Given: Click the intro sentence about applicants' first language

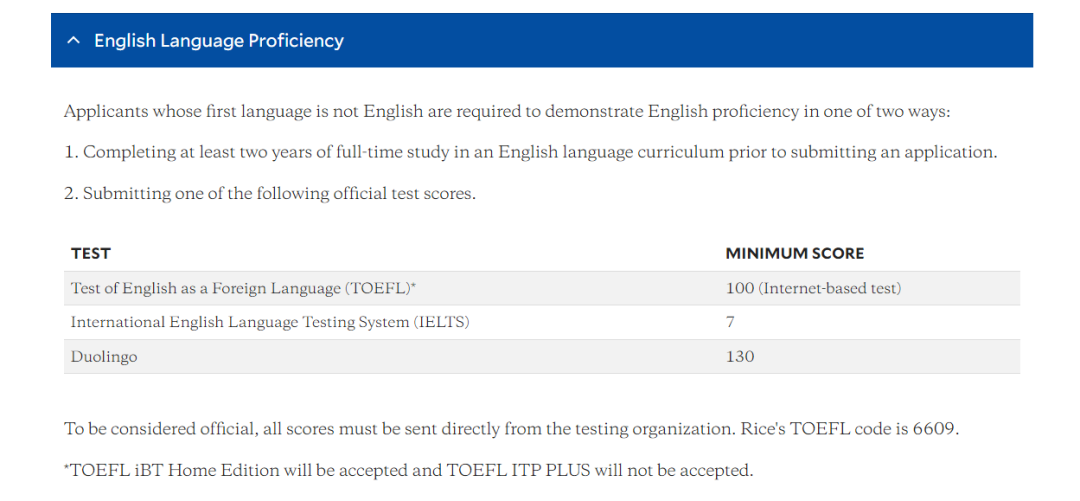Looking at the screenshot, I should [x=507, y=112].
